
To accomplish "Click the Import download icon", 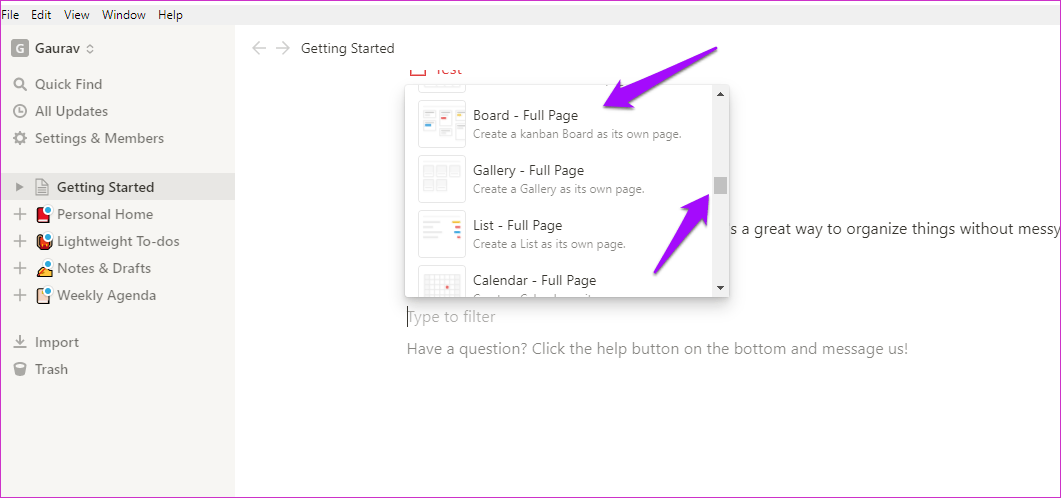I will (20, 342).
